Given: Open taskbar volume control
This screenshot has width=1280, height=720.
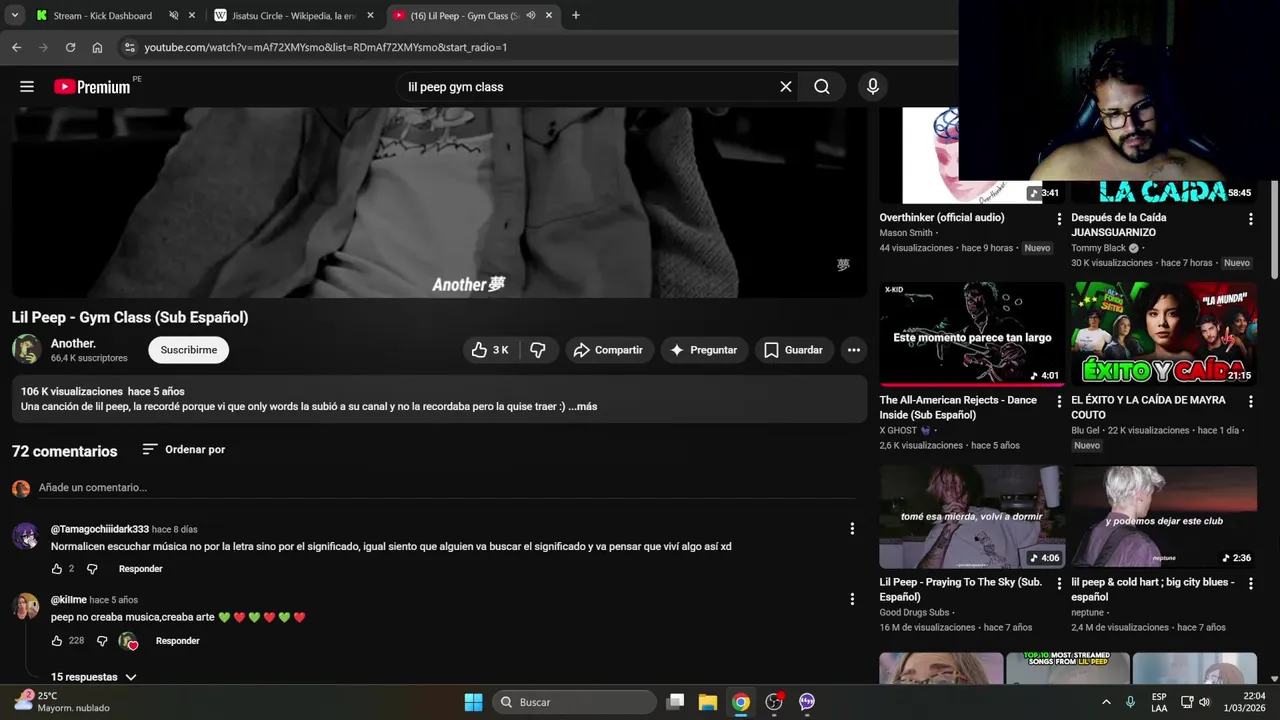Looking at the screenshot, I should click(1204, 702).
